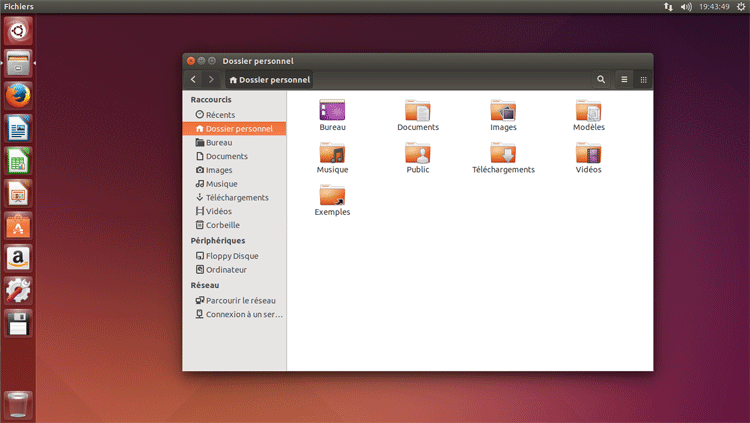
Task: Click the clock showing 19:43:49
Action: point(714,7)
